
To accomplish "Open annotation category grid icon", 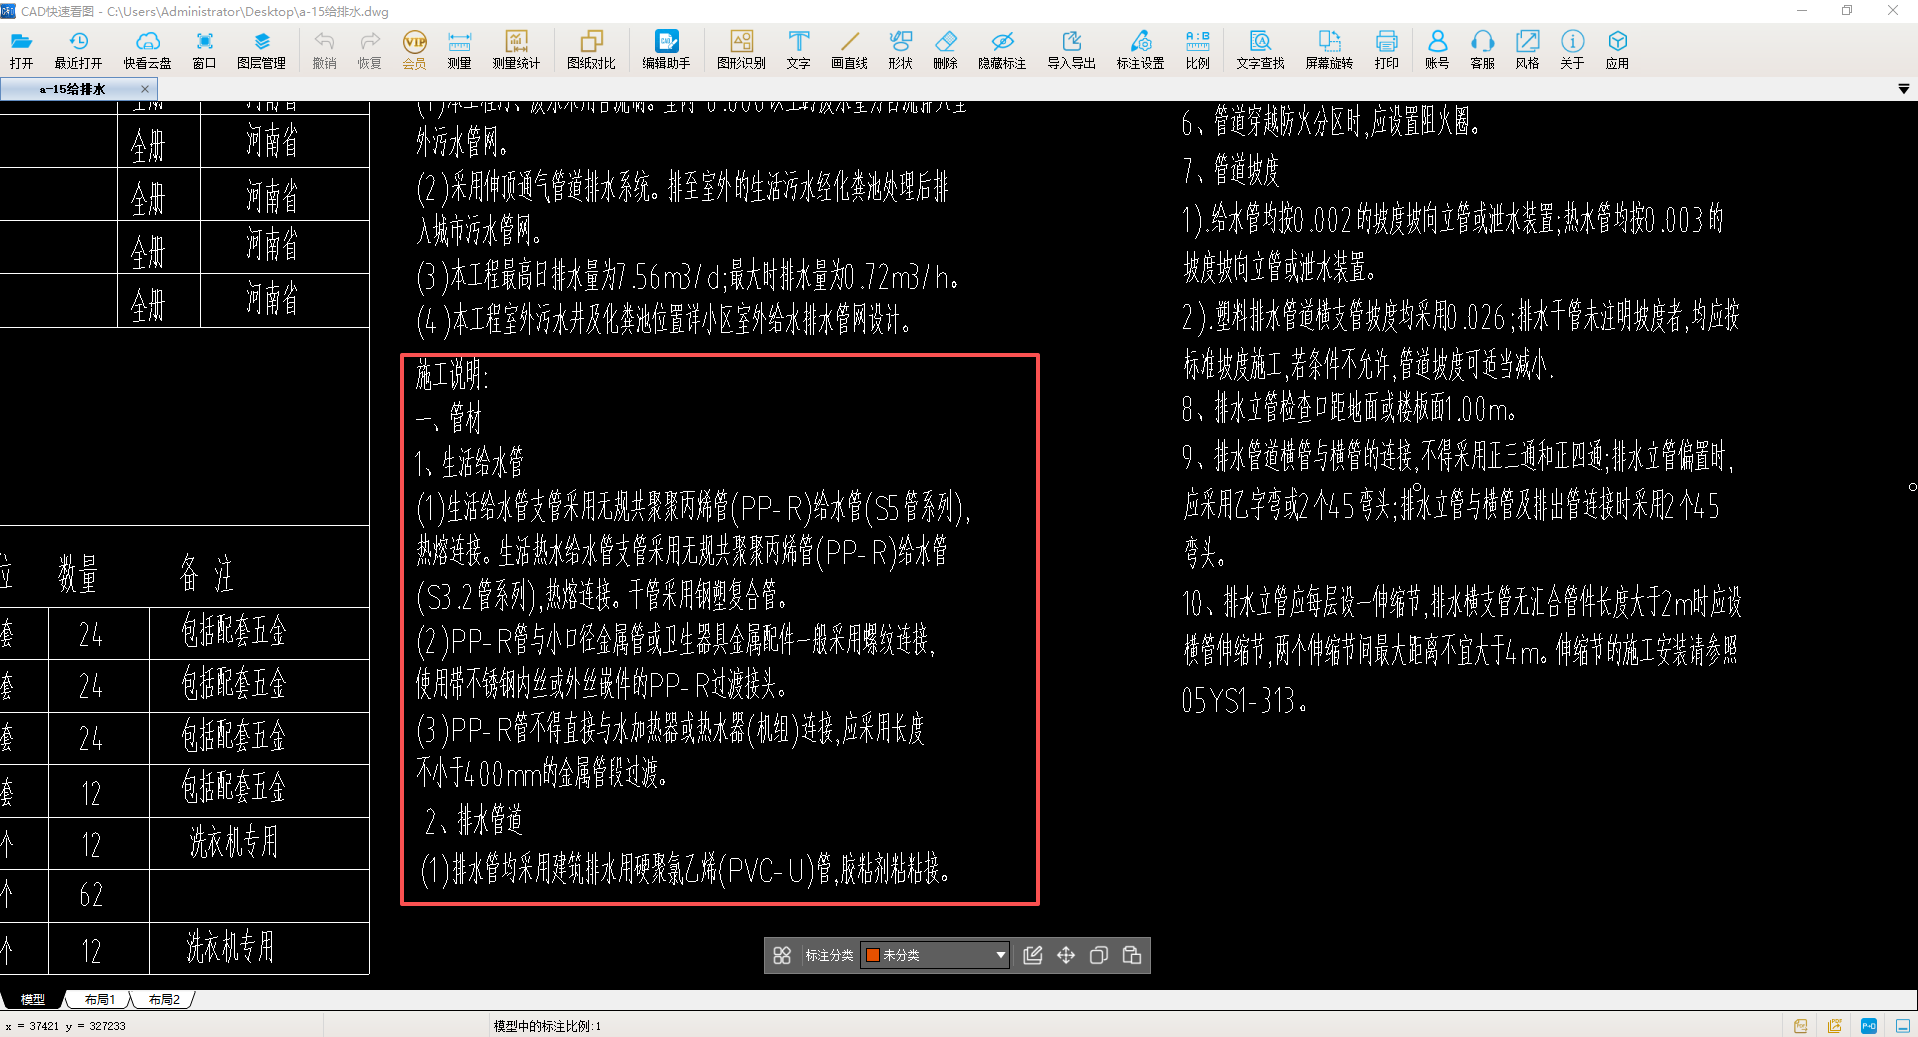I will (782, 955).
